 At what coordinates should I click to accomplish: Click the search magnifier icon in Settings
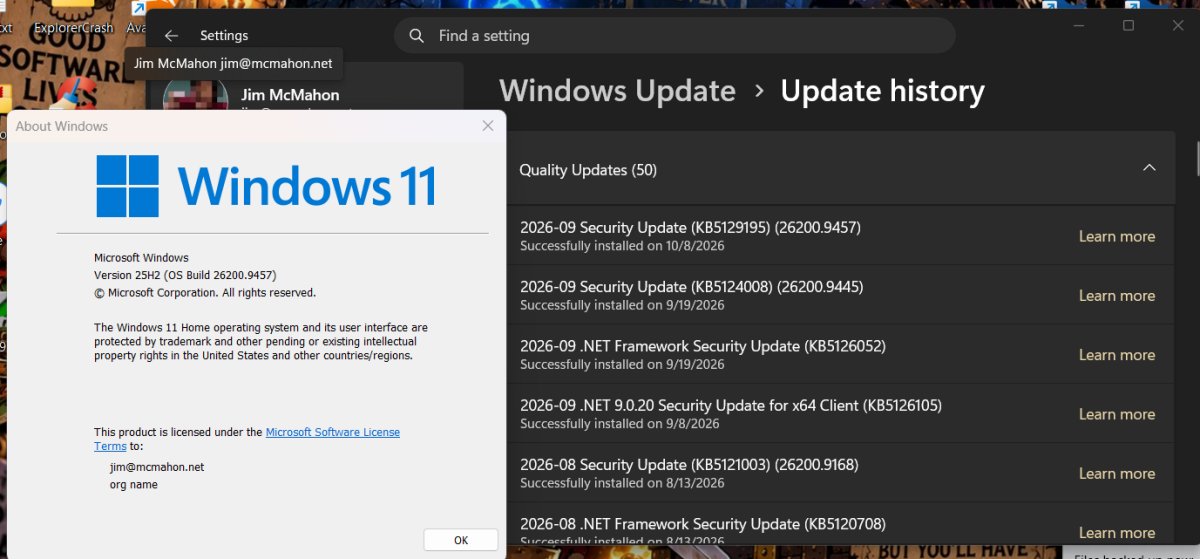(x=416, y=36)
